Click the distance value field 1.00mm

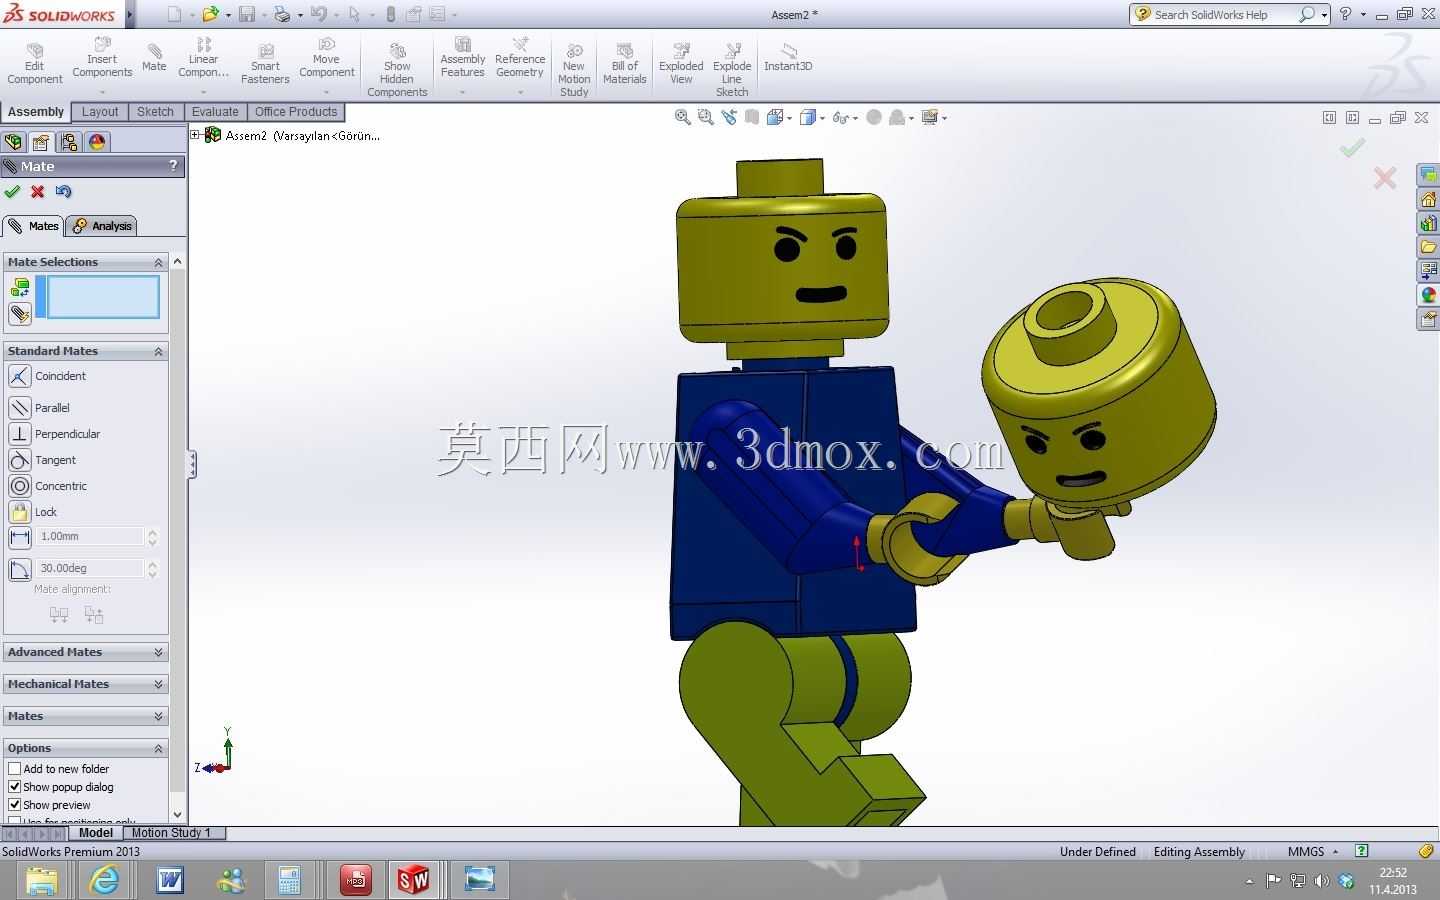[90, 537]
